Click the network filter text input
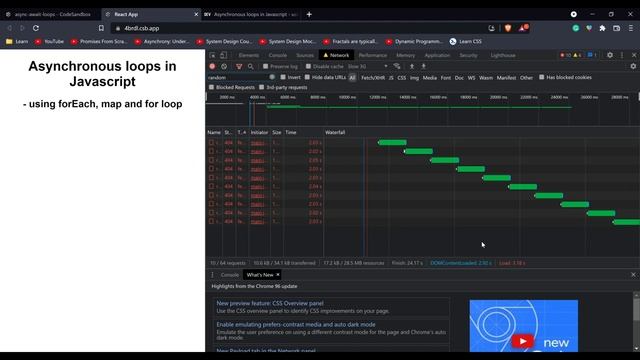The height and width of the screenshot is (360, 640). click(238, 78)
